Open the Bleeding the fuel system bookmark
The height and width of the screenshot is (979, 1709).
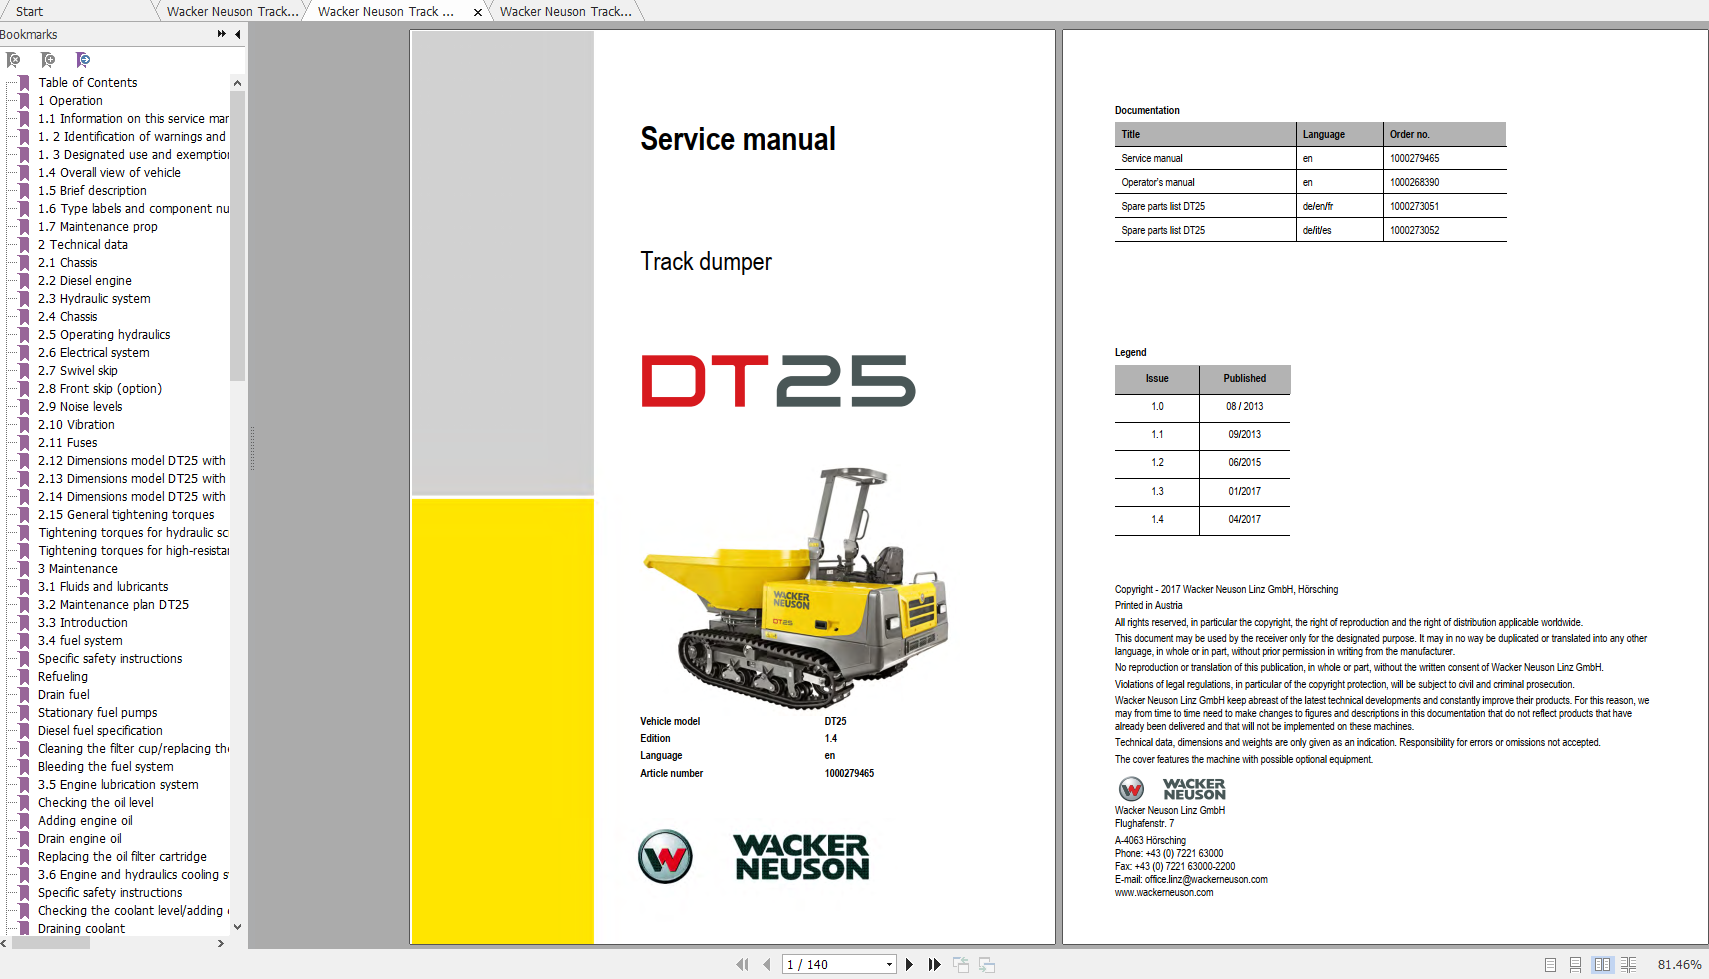106,766
